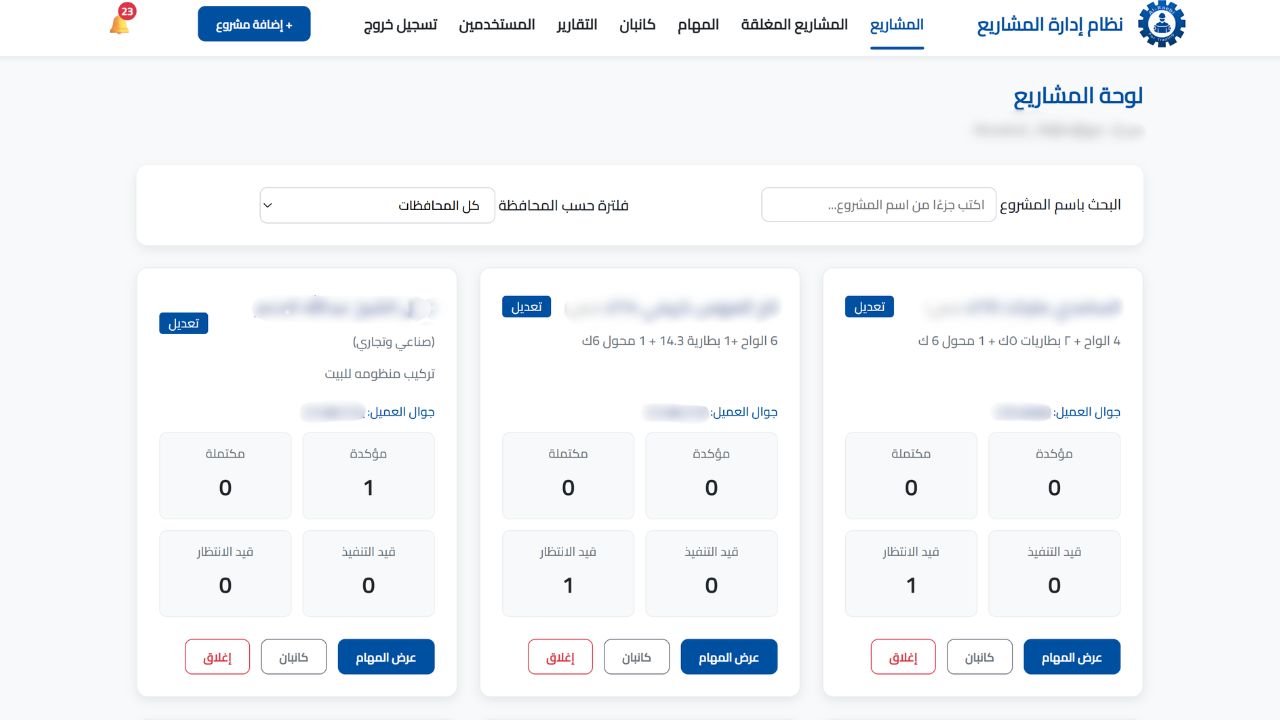
Task: Open the المهام section
Action: pos(698,25)
